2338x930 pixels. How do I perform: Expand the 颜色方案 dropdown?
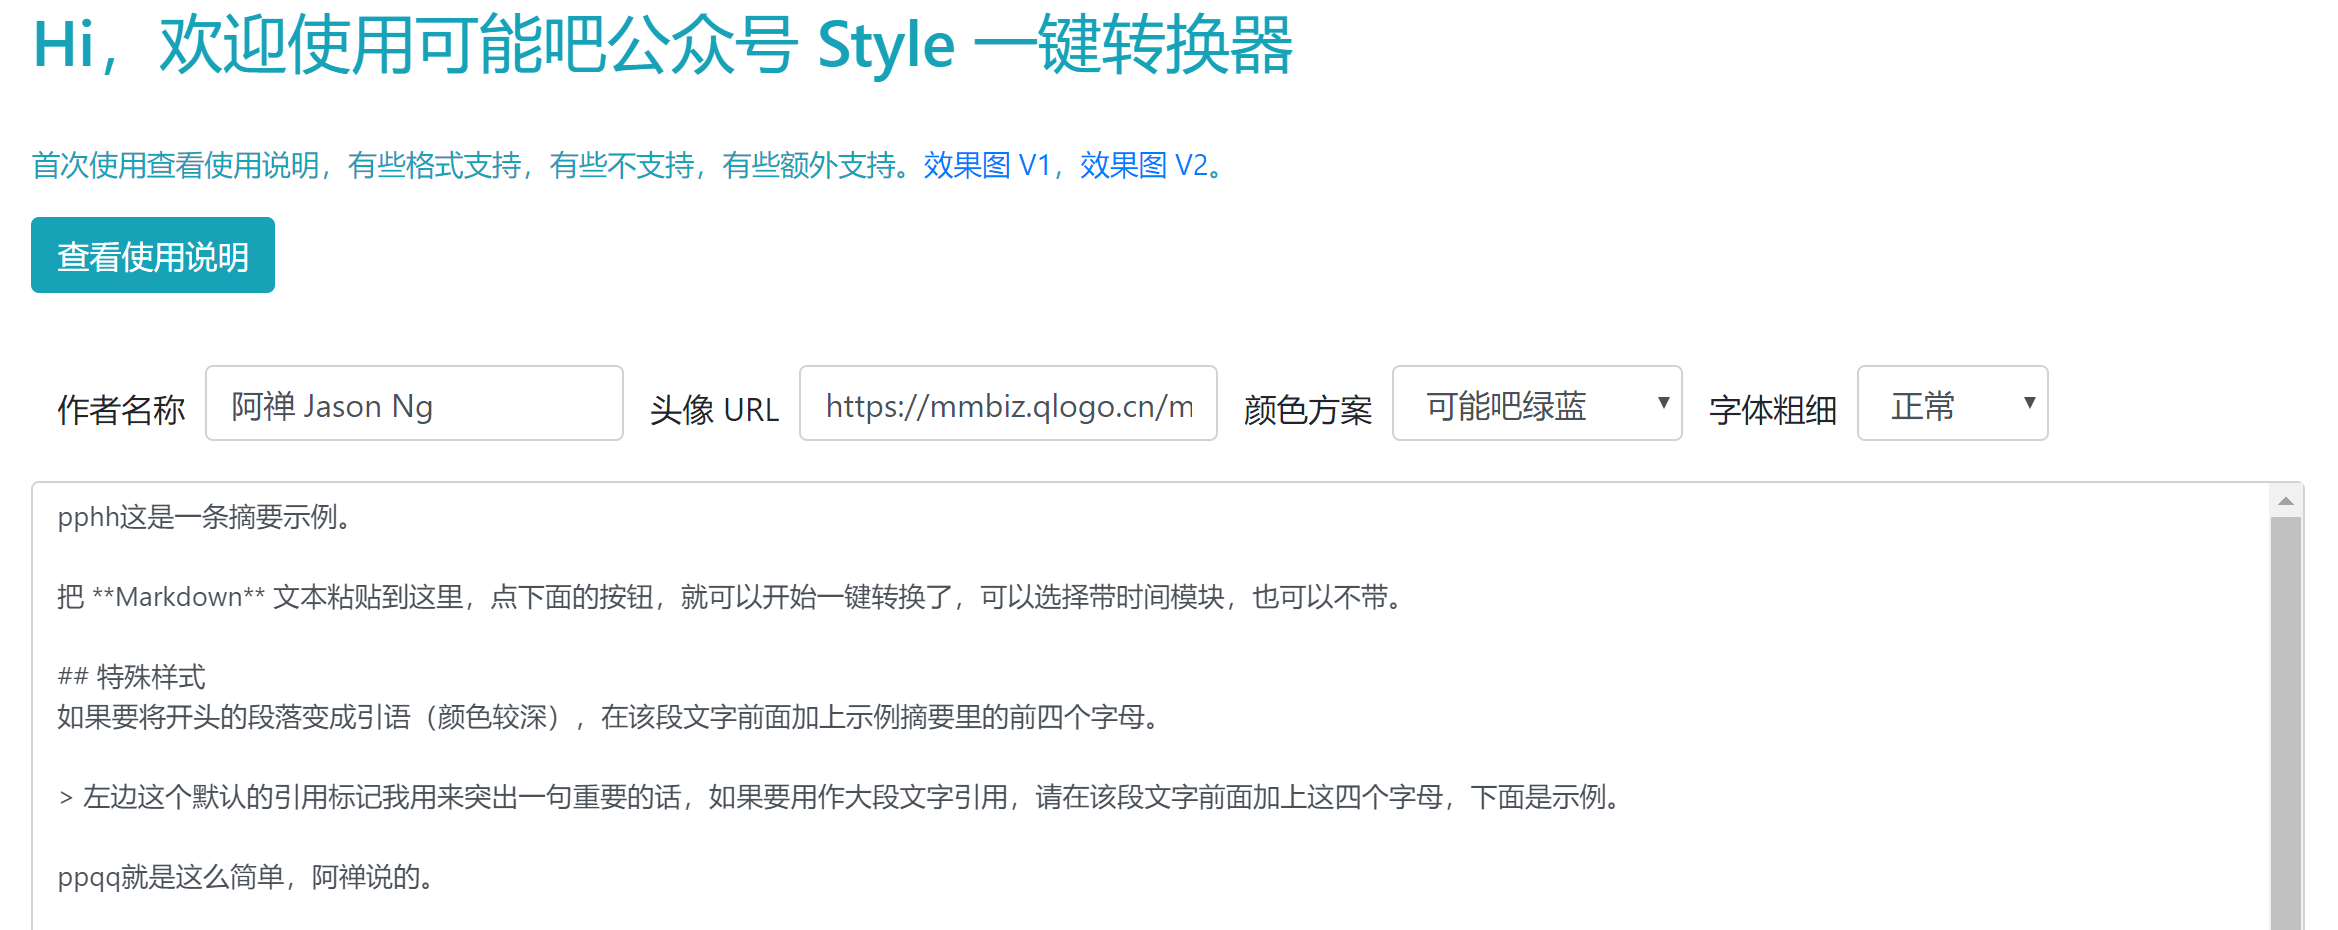1536,404
